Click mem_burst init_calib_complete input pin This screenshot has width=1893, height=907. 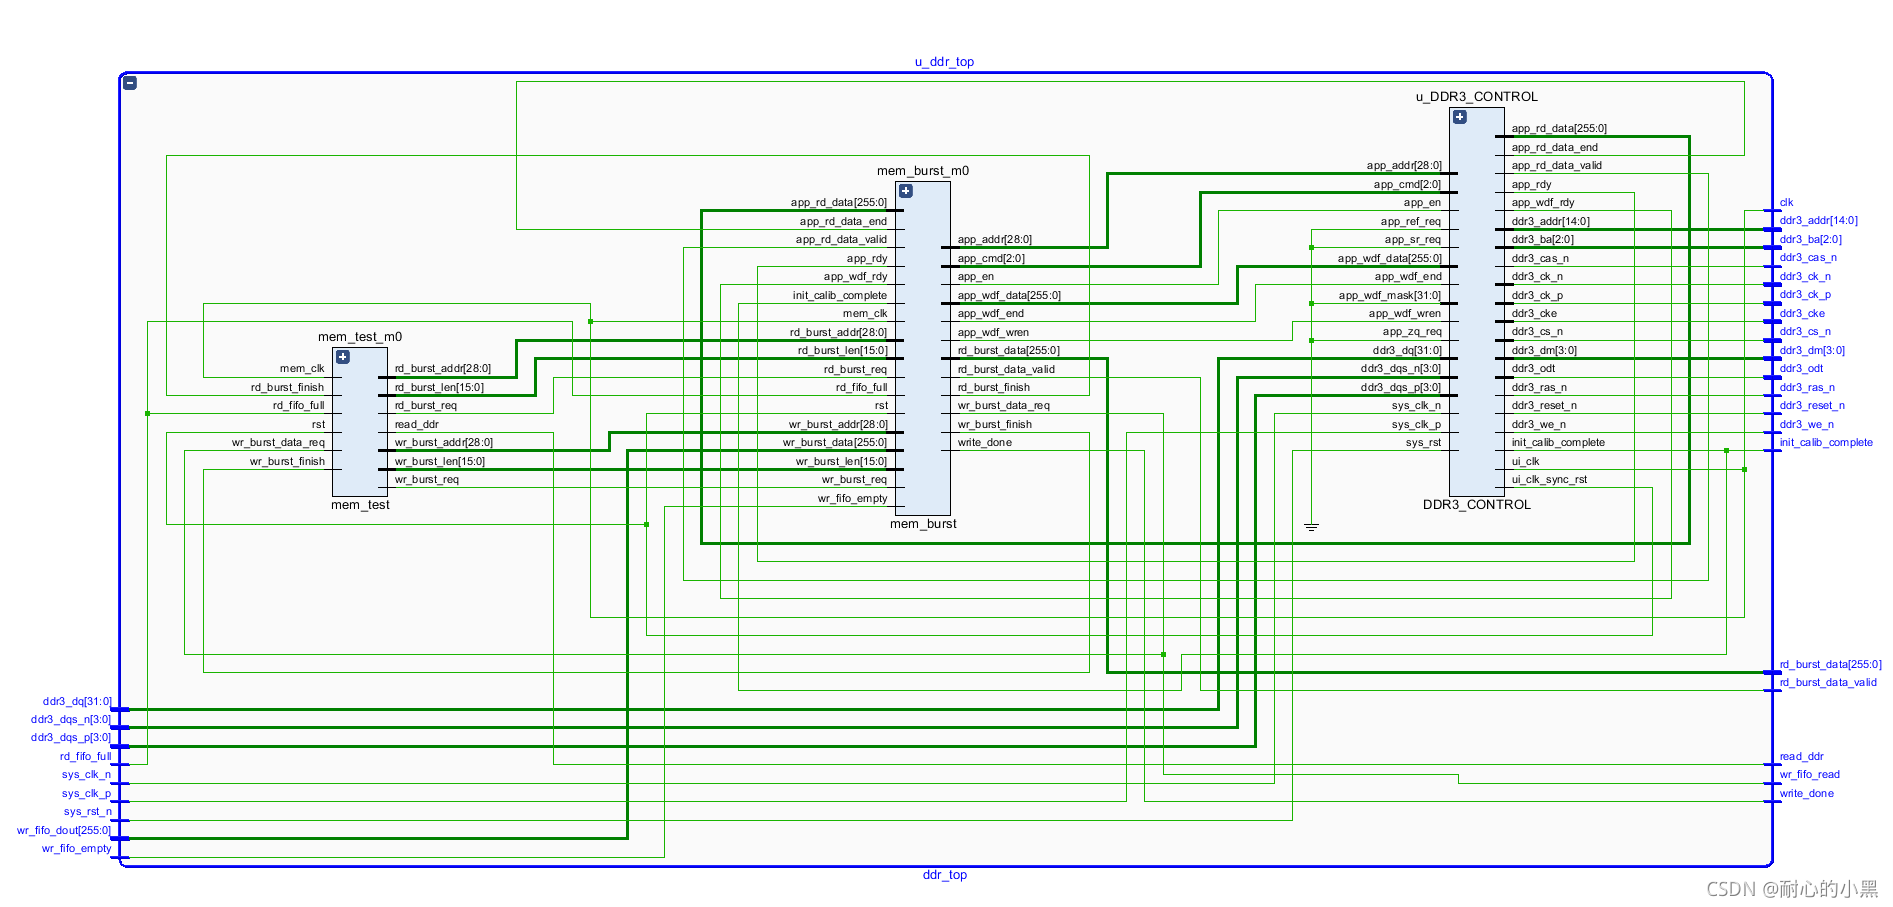[839, 296]
